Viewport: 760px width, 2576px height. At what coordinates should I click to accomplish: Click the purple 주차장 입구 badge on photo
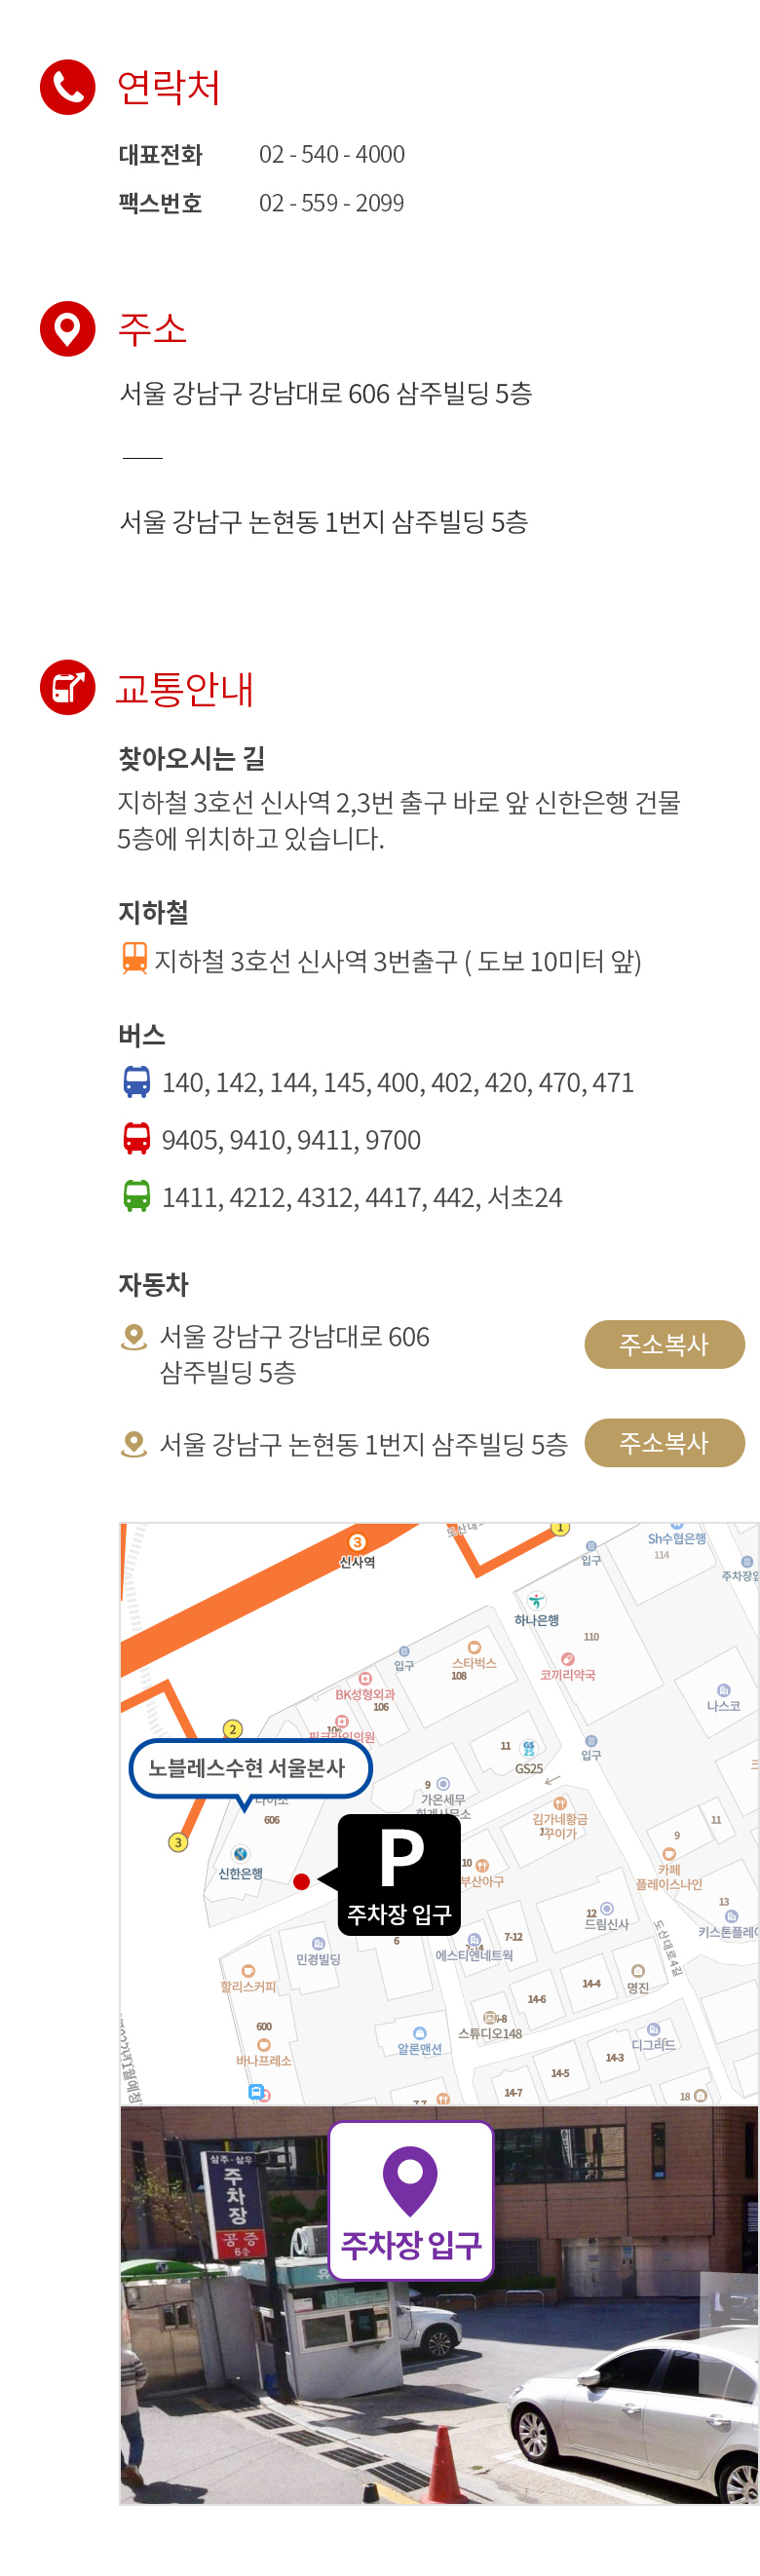(411, 2200)
